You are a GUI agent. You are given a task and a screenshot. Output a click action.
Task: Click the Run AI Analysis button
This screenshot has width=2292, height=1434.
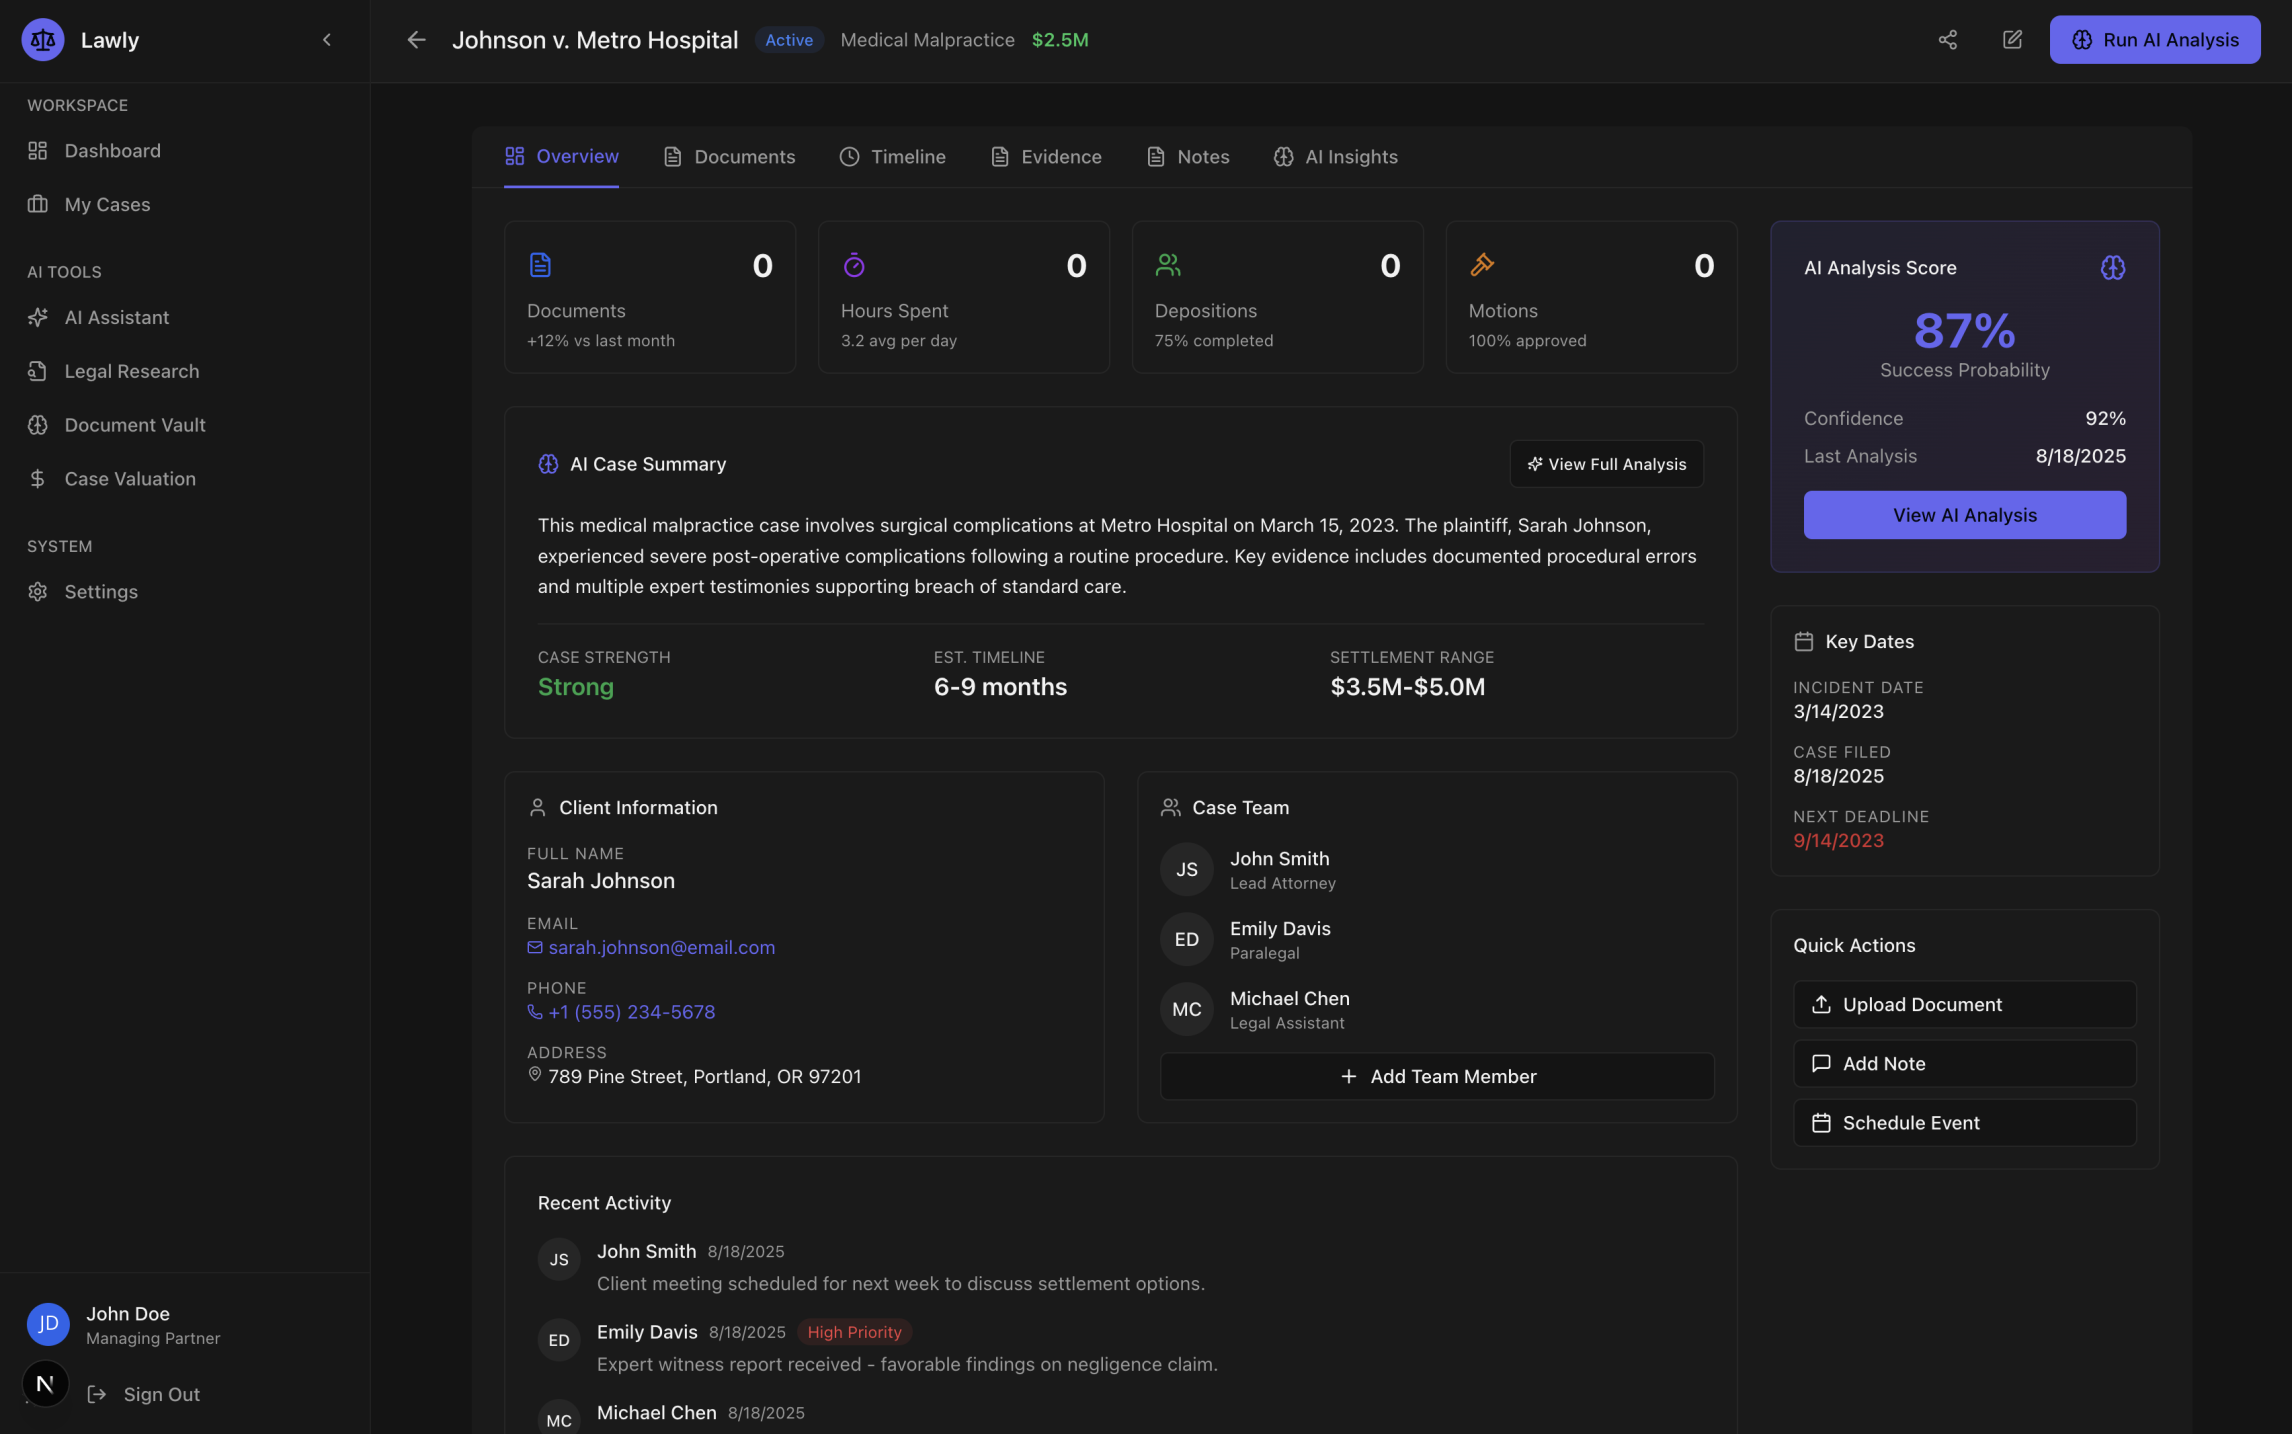tap(2155, 39)
